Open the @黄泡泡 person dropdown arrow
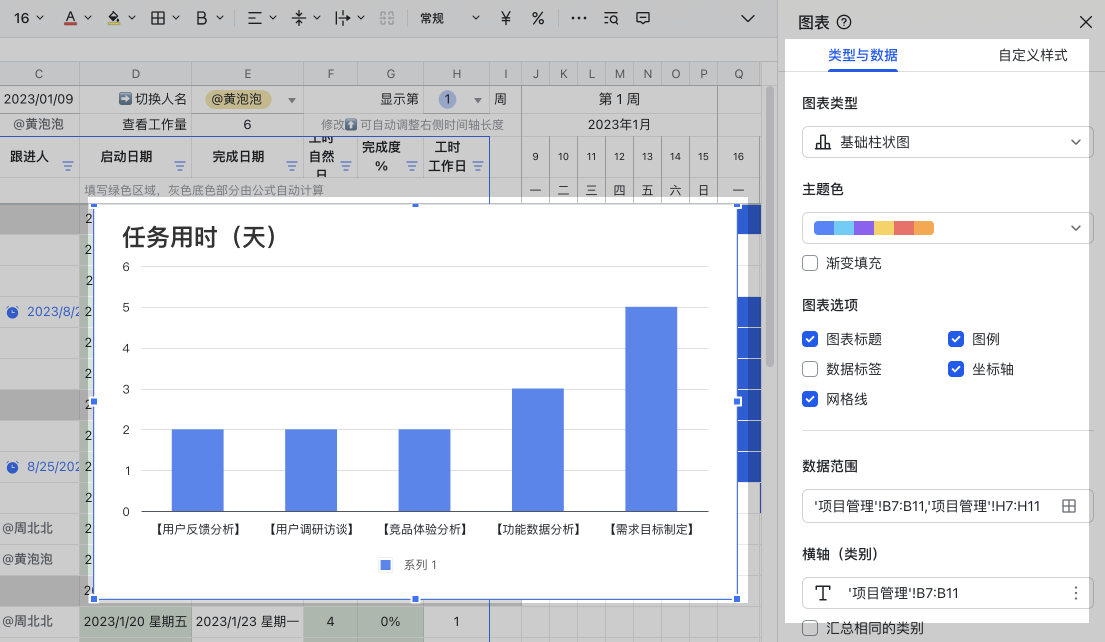Screen dimensions: 1105x642 click(x=292, y=100)
